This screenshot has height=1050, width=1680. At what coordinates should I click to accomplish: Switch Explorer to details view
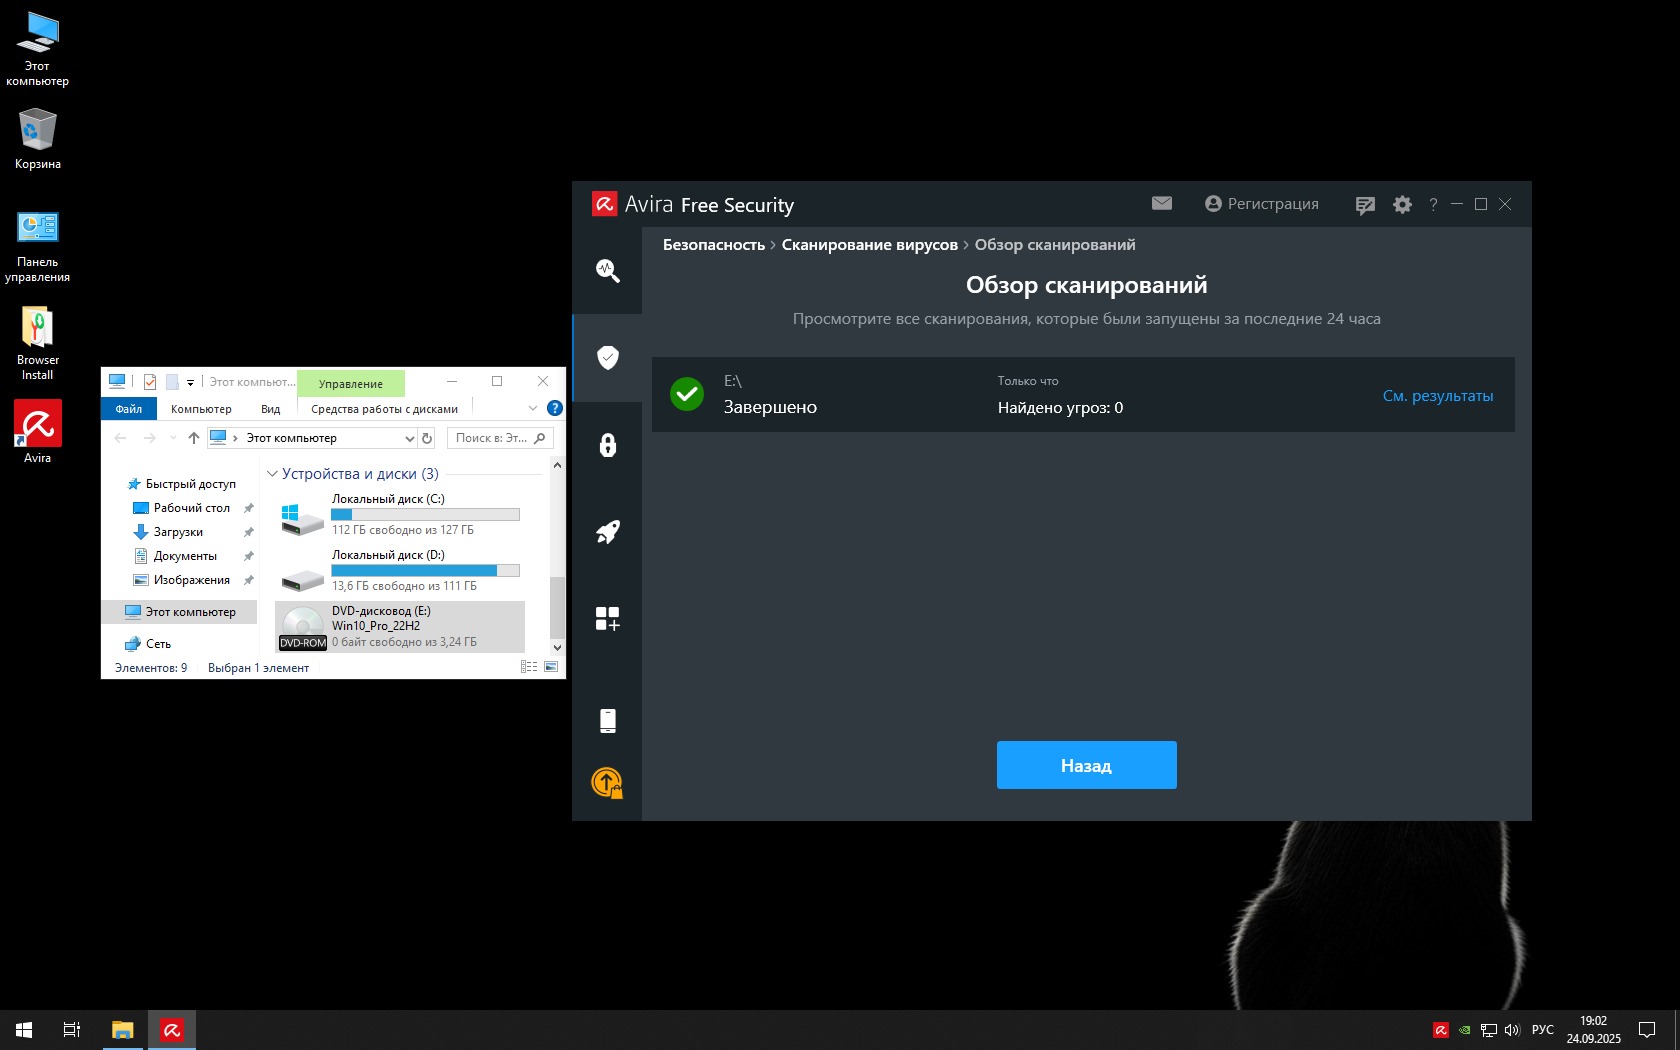(529, 667)
